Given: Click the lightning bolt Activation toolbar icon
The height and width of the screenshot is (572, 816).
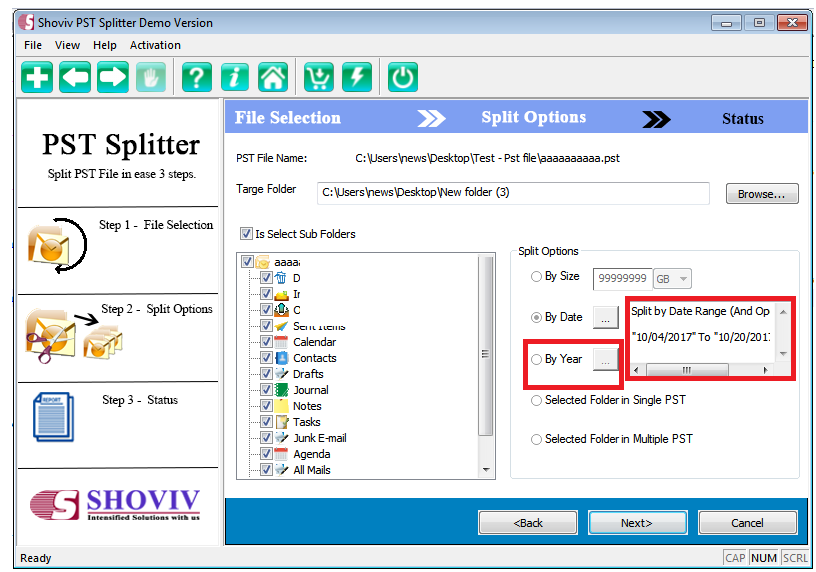Looking at the screenshot, I should tap(357, 78).
